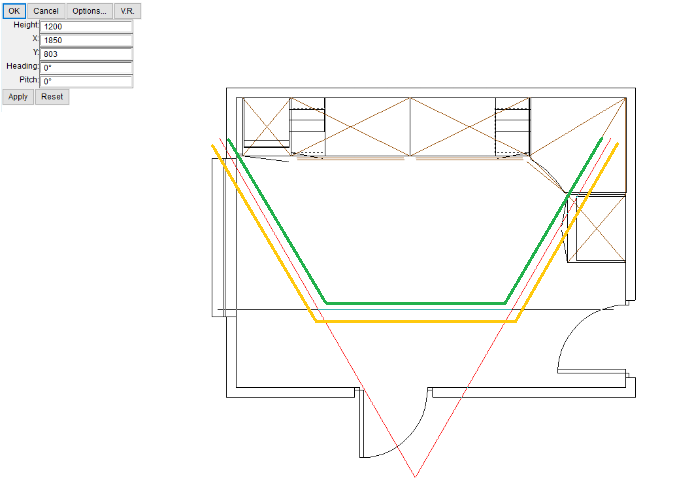The height and width of the screenshot is (483, 679).
Task: Select the green view cone line
Action: tap(415, 303)
